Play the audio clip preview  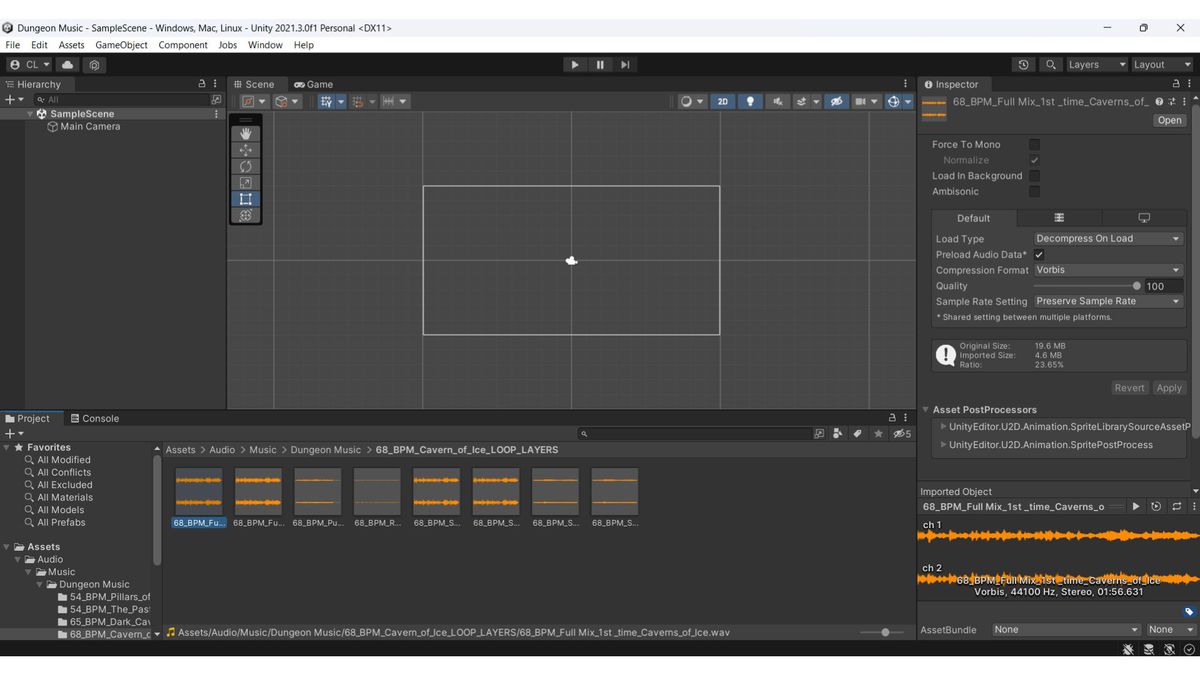click(1136, 507)
